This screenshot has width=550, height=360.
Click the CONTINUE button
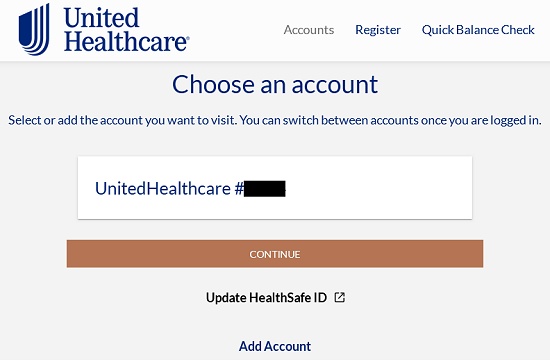coord(275,254)
